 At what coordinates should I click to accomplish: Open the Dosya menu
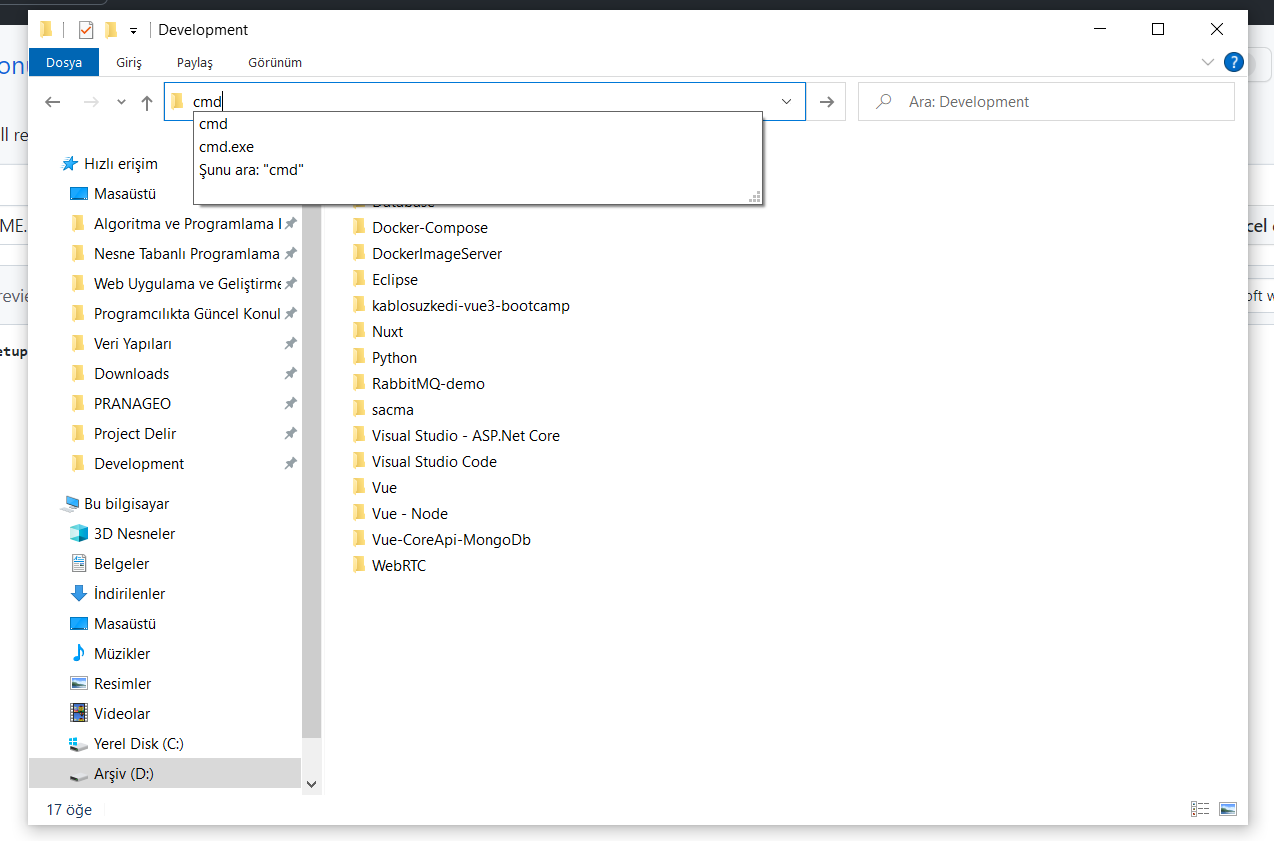coord(63,62)
